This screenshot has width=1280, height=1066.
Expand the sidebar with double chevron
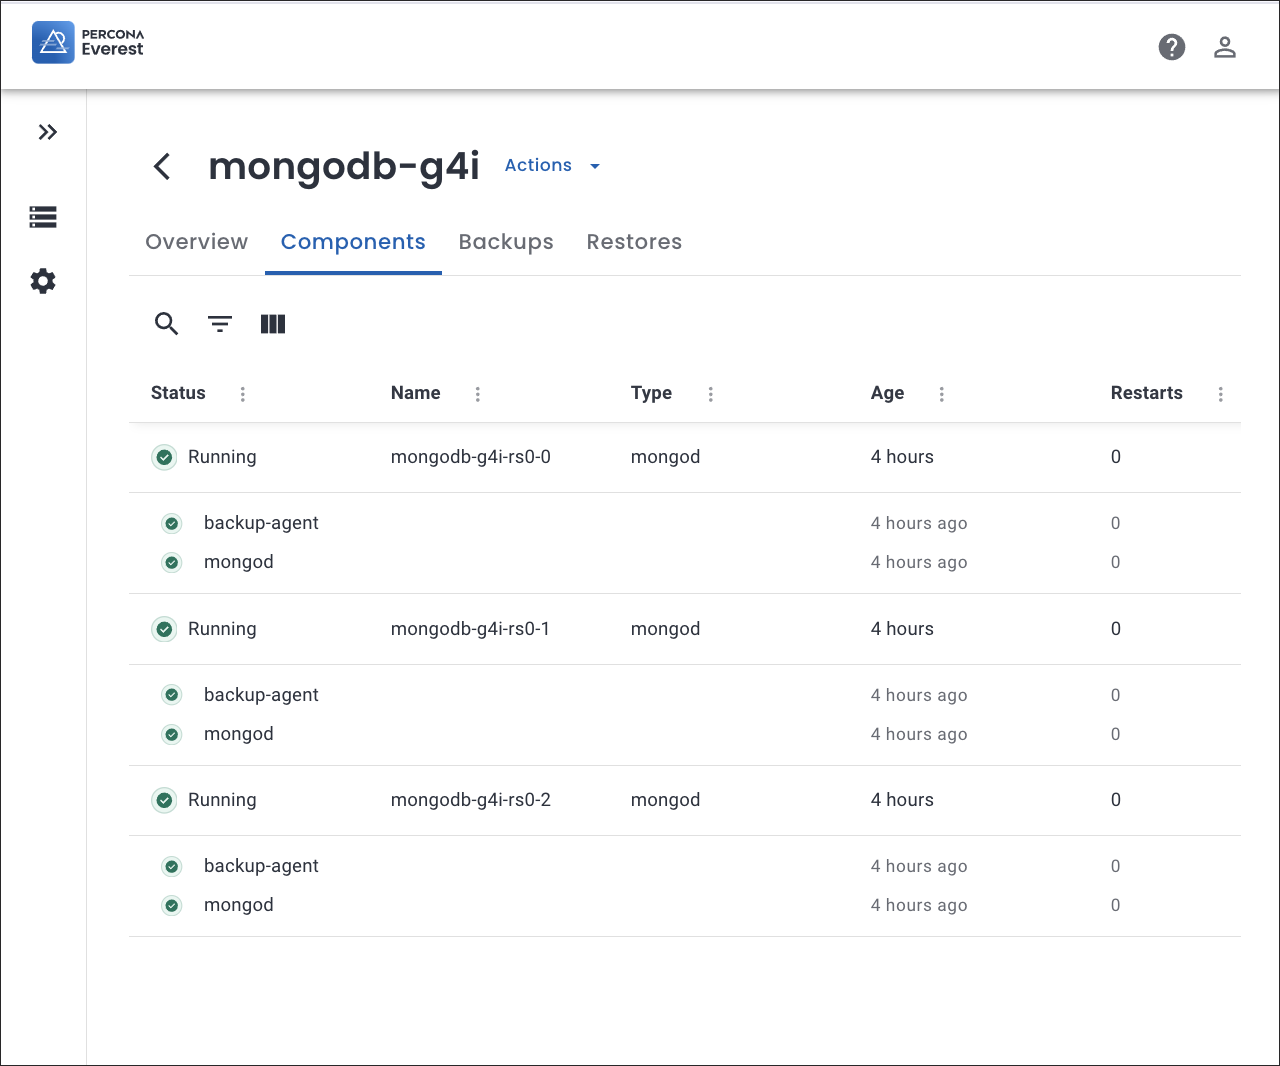coord(47,132)
